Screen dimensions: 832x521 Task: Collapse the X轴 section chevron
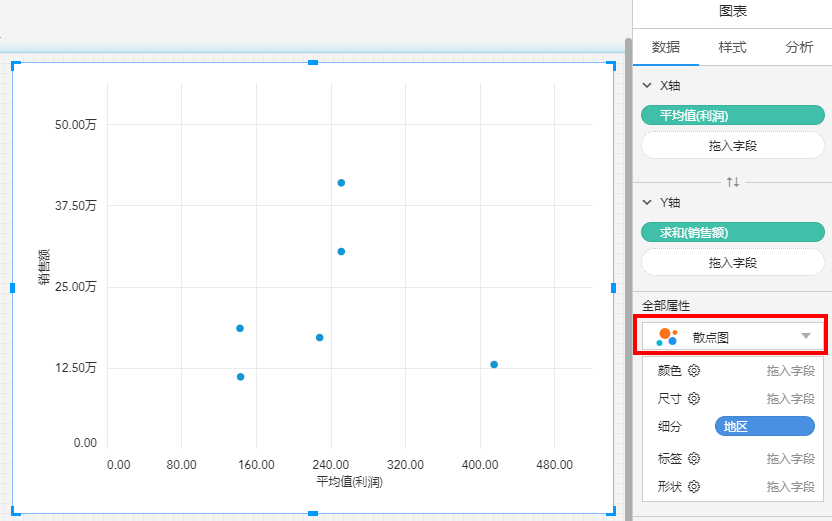pyautogui.click(x=646, y=86)
